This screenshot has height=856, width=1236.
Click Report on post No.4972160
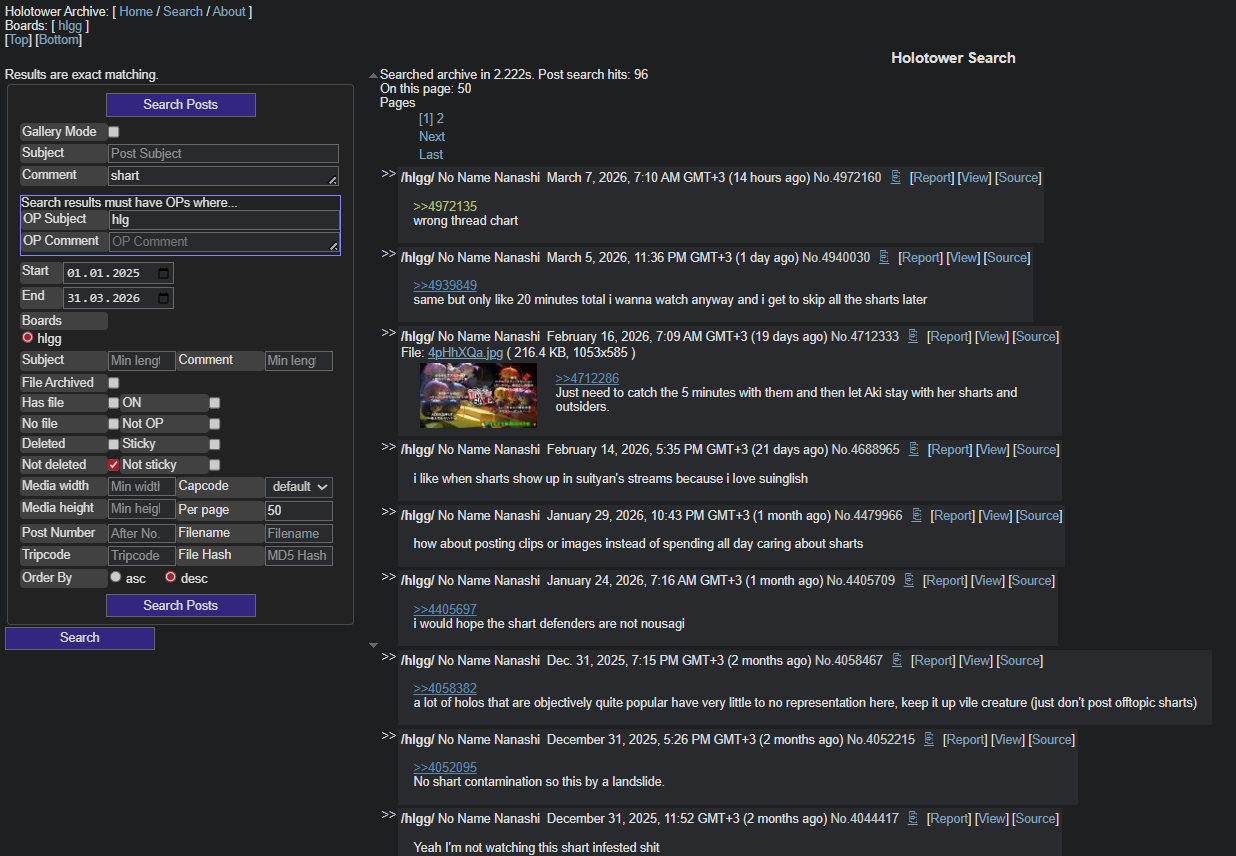(x=932, y=177)
